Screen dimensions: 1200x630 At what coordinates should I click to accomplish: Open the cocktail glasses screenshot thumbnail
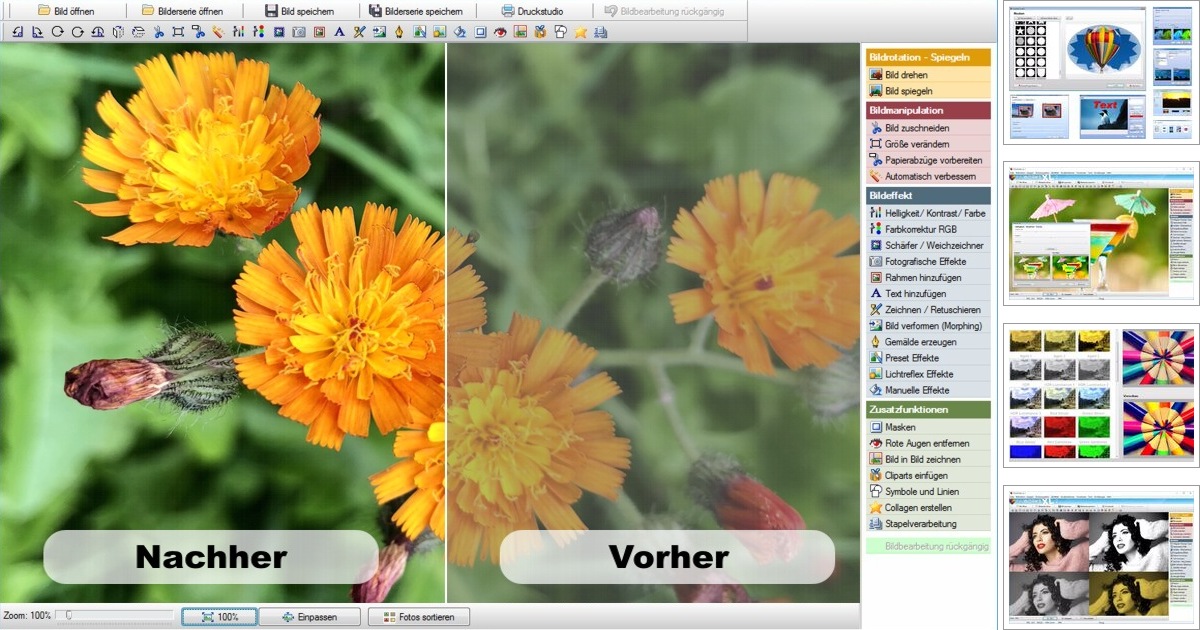coord(1101,233)
